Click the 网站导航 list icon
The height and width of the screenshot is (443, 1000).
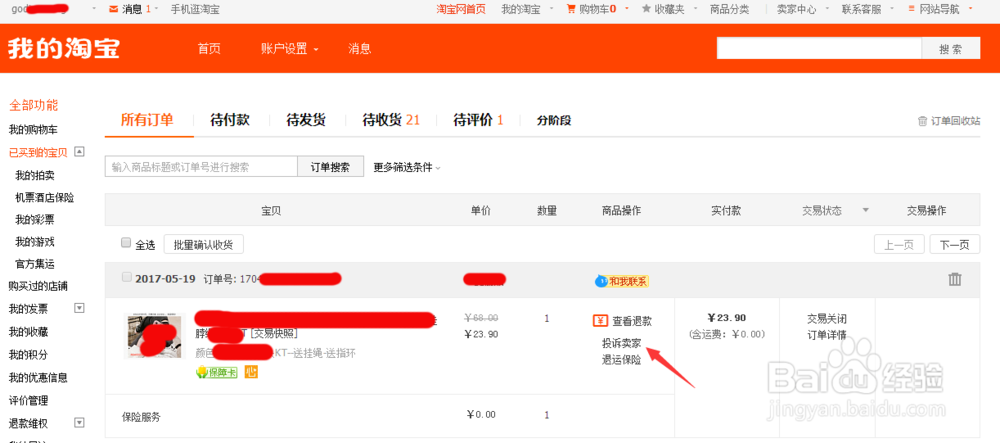pyautogui.click(x=913, y=9)
